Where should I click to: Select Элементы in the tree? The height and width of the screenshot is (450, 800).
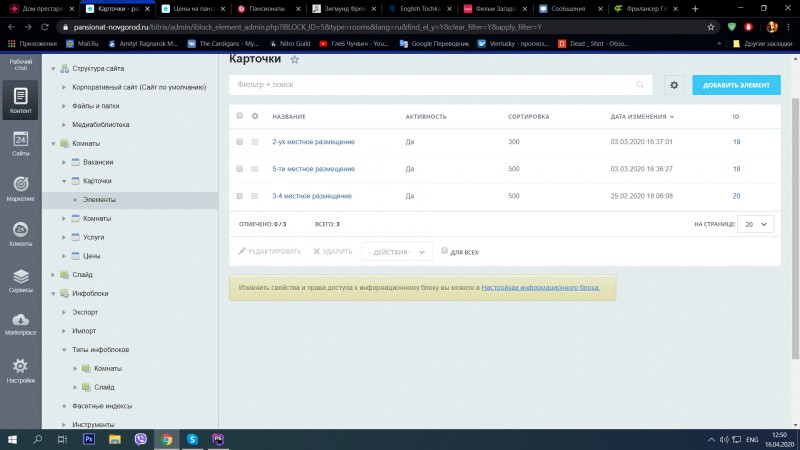tap(99, 200)
